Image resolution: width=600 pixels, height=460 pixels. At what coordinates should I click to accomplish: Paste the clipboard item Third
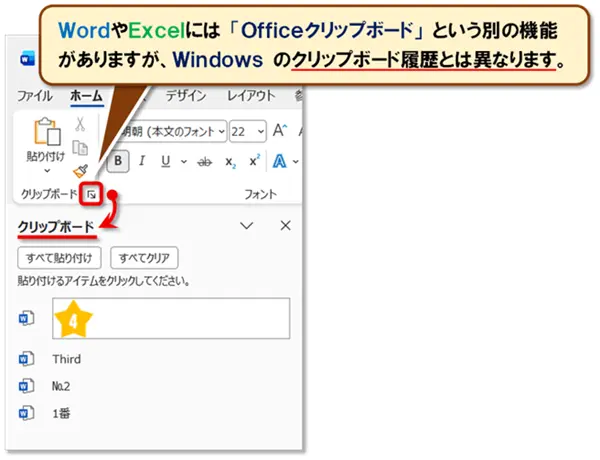(67, 359)
